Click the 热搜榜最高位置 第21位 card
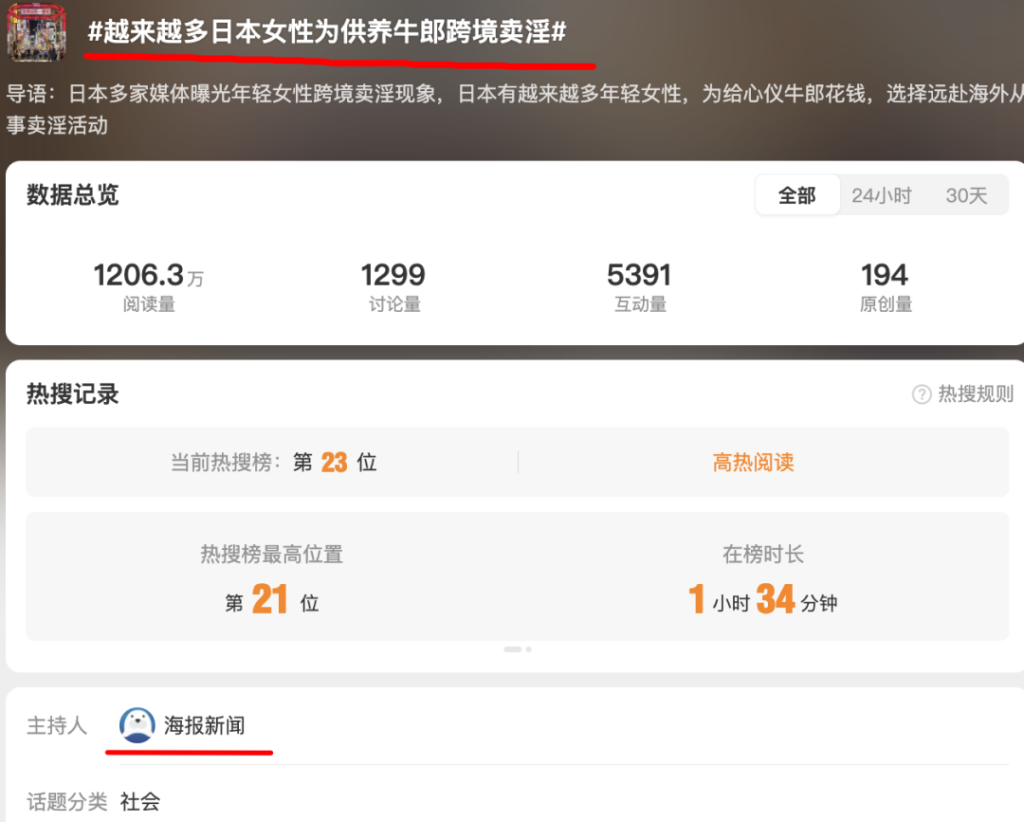This screenshot has width=1024, height=822. pos(272,578)
